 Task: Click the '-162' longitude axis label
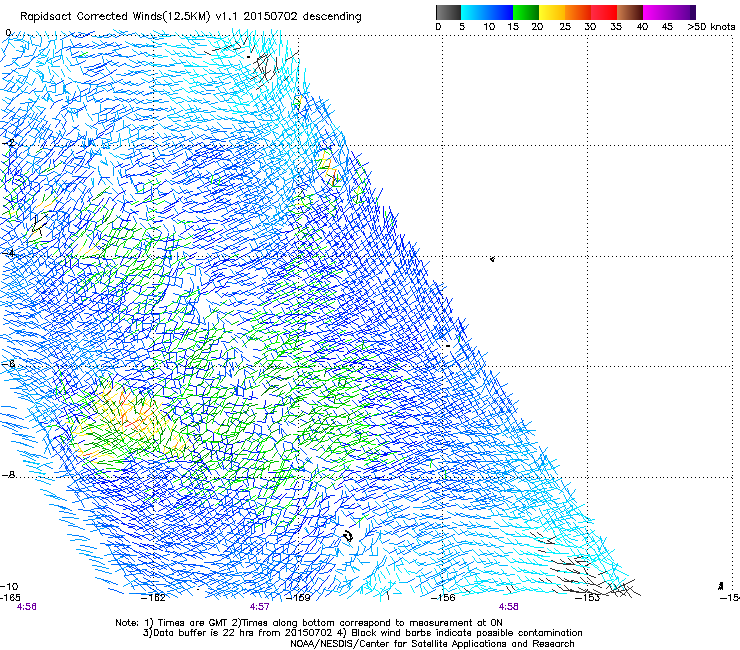[x=154, y=598]
